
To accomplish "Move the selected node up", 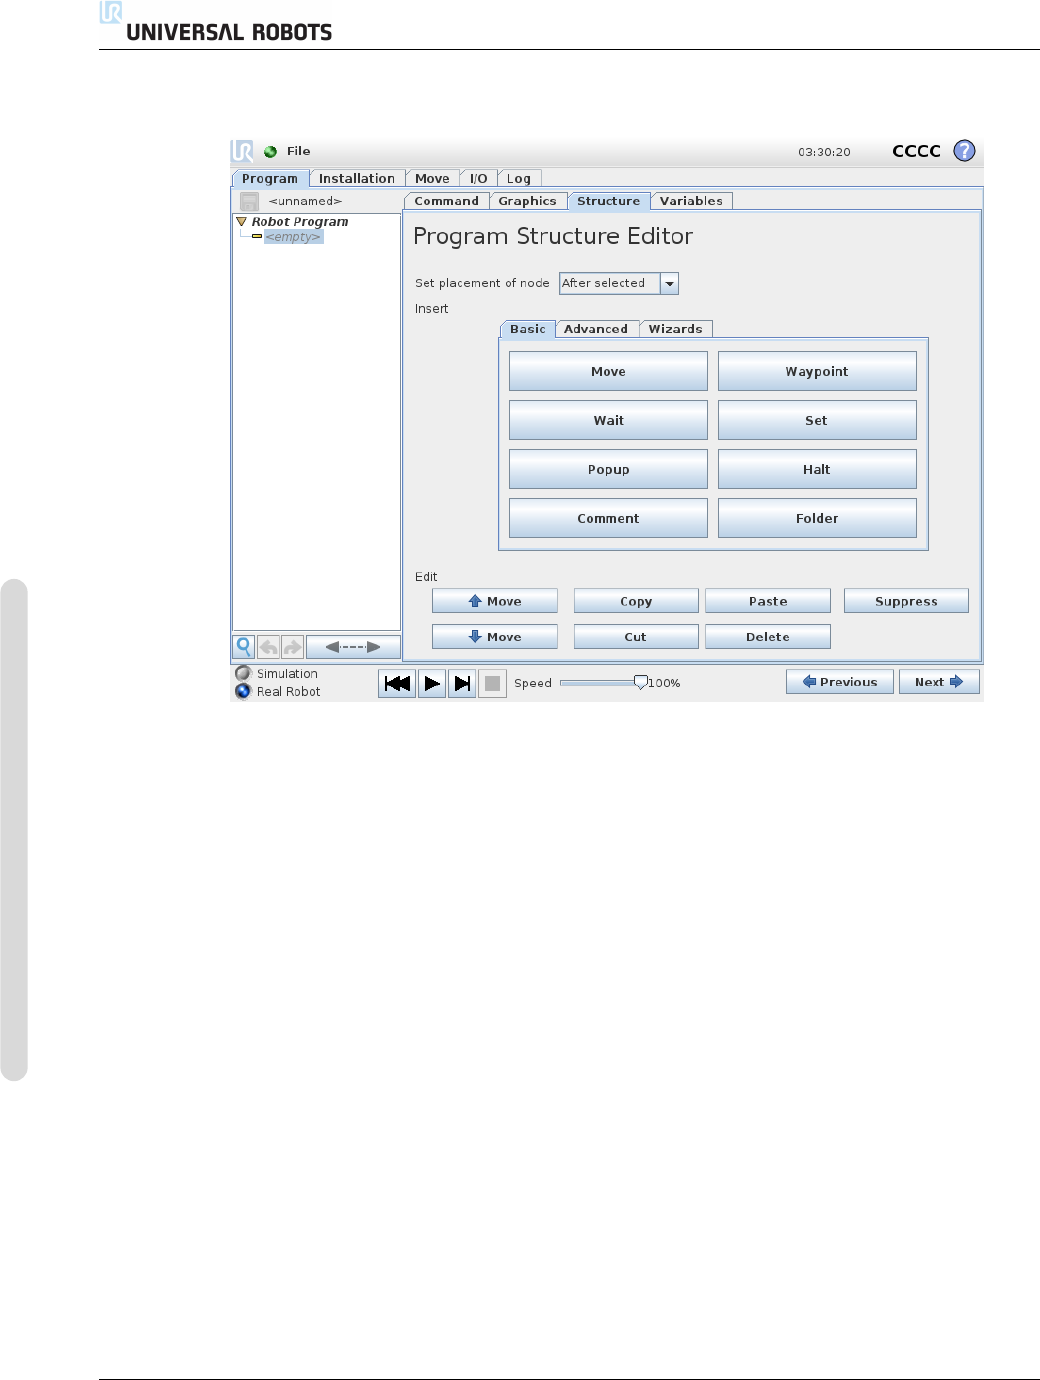I will 495,601.
